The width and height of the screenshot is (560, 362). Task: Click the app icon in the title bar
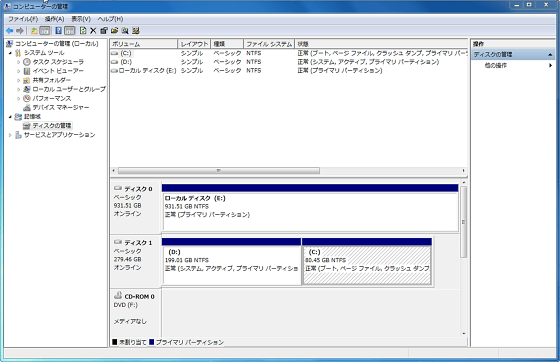(x=7, y=6)
